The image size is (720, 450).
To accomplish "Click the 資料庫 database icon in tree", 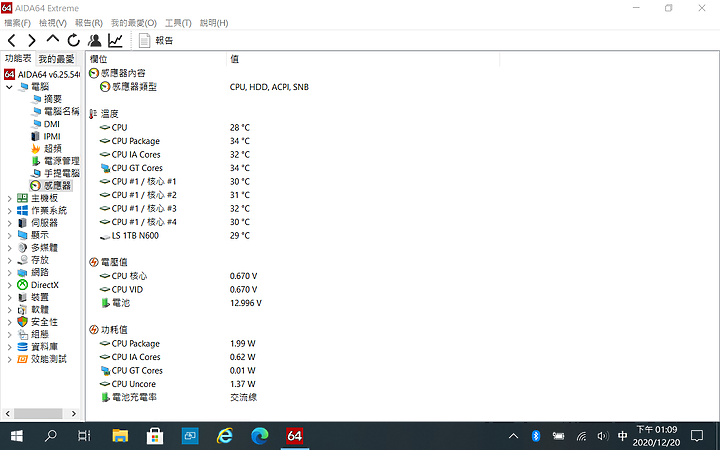I will coord(22,347).
